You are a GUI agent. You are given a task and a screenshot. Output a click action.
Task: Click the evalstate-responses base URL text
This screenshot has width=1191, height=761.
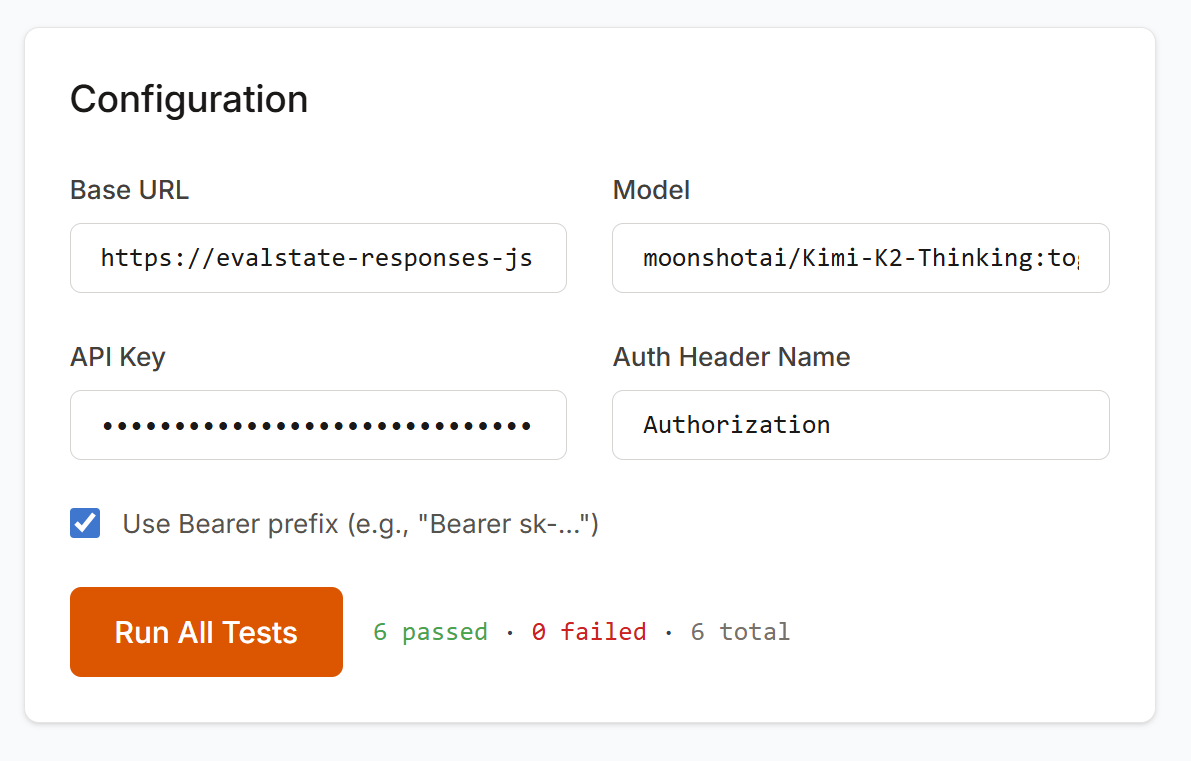coord(318,258)
